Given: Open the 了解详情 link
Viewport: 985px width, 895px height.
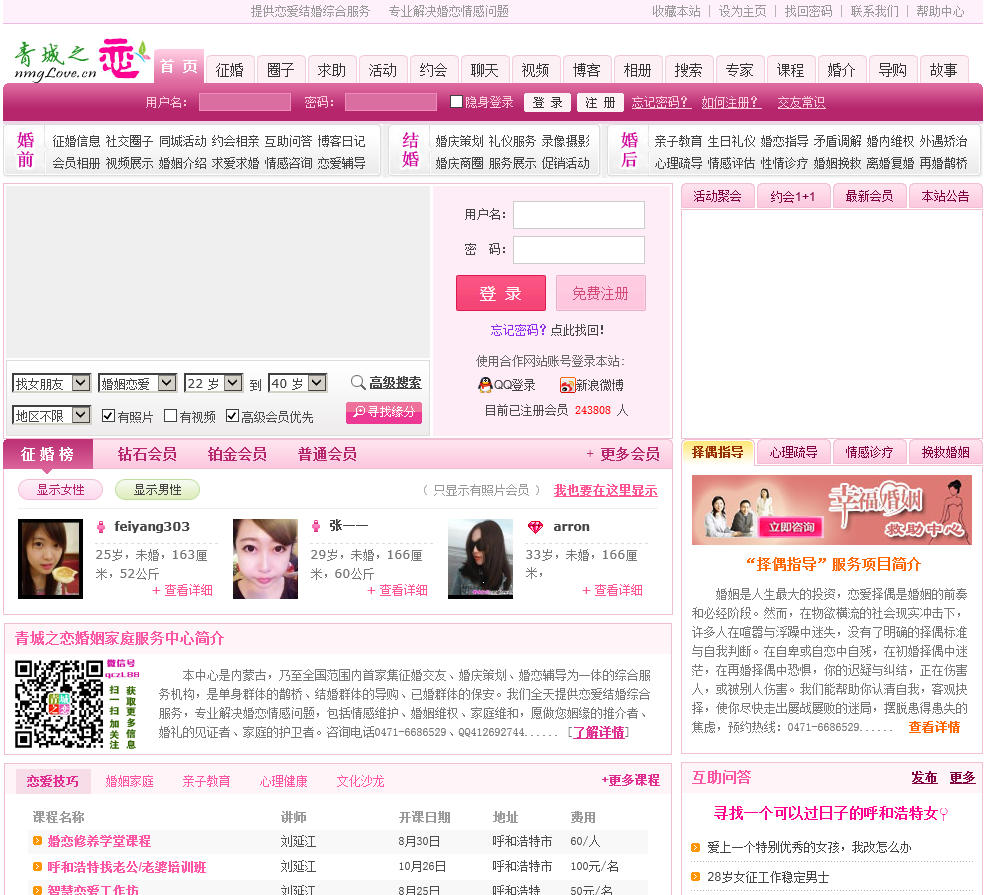Looking at the screenshot, I should click(x=599, y=732).
